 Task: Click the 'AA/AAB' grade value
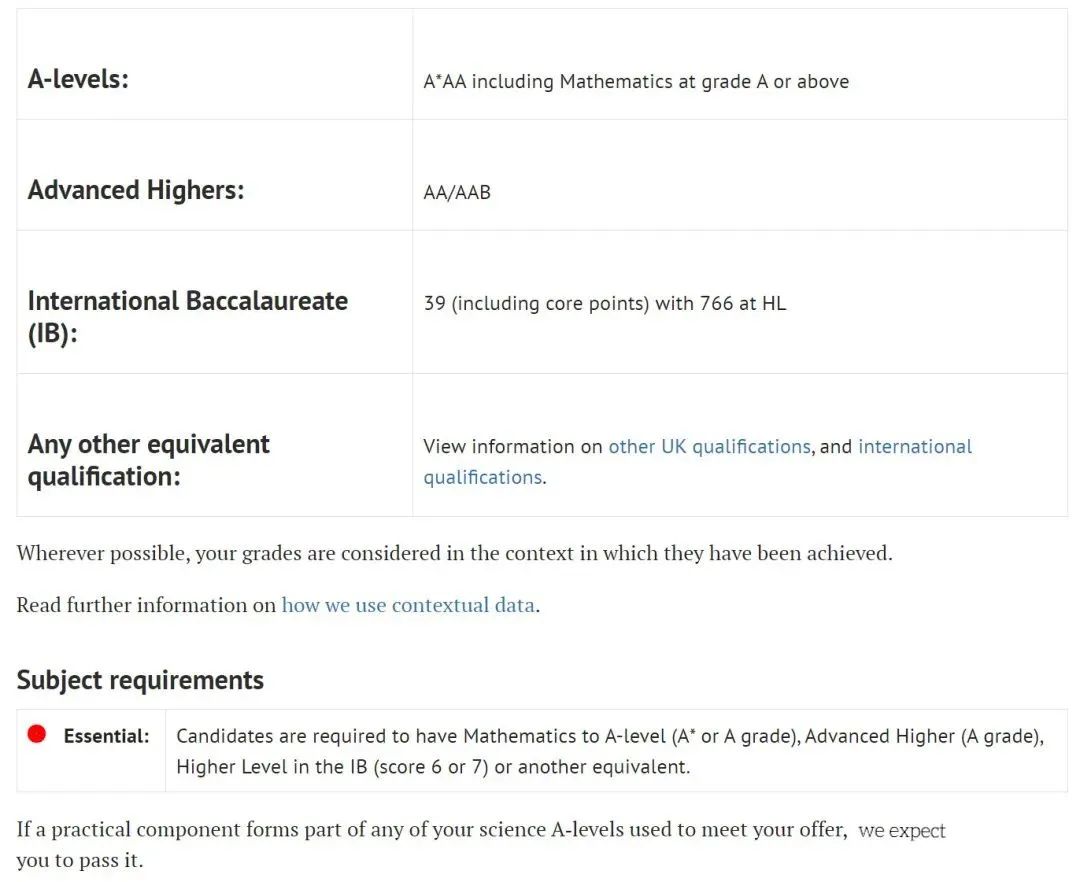457,193
